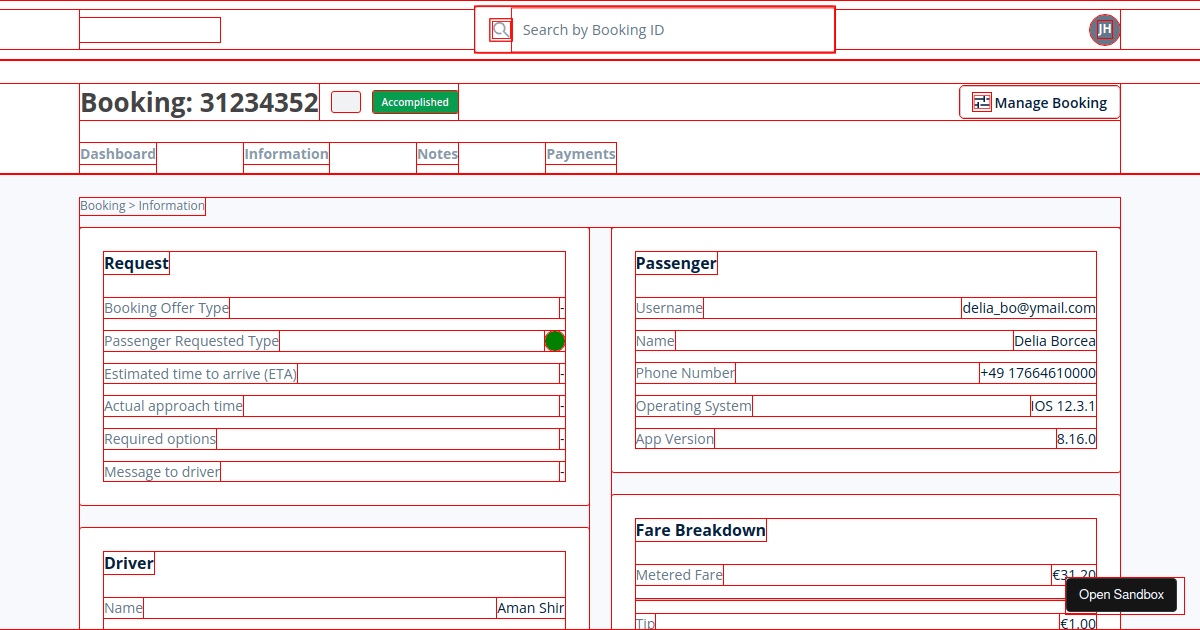Viewport: 1200px width, 630px height.
Task: Open the Notes tab
Action: (437, 154)
